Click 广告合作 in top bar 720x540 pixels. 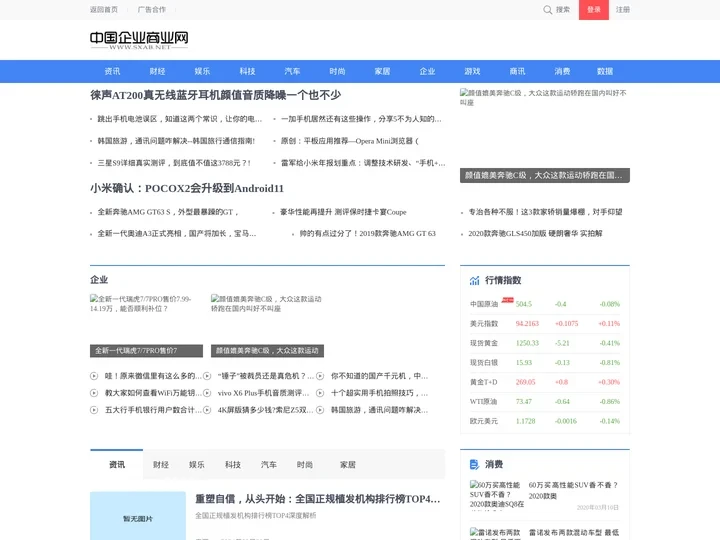coord(152,10)
